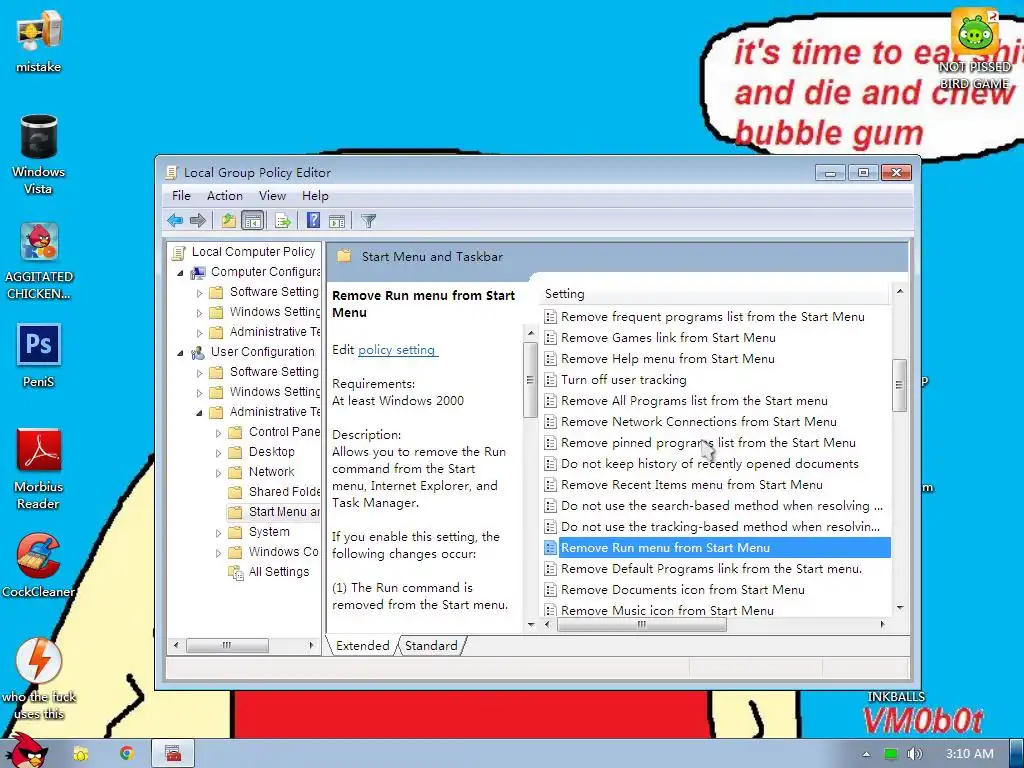Image resolution: width=1024 pixels, height=768 pixels.
Task: Toggle Show/Hide Console Tree toolbar icon
Action: (x=252, y=221)
